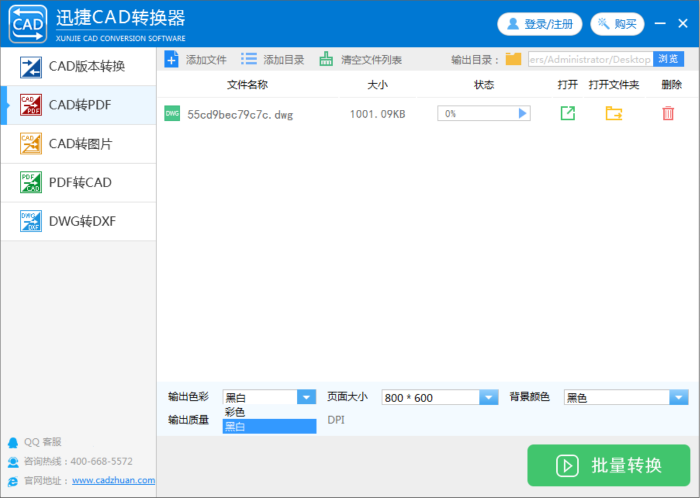Screen dimensions: 700x498
Task: Click the DWG file type icon
Action: coord(172,114)
